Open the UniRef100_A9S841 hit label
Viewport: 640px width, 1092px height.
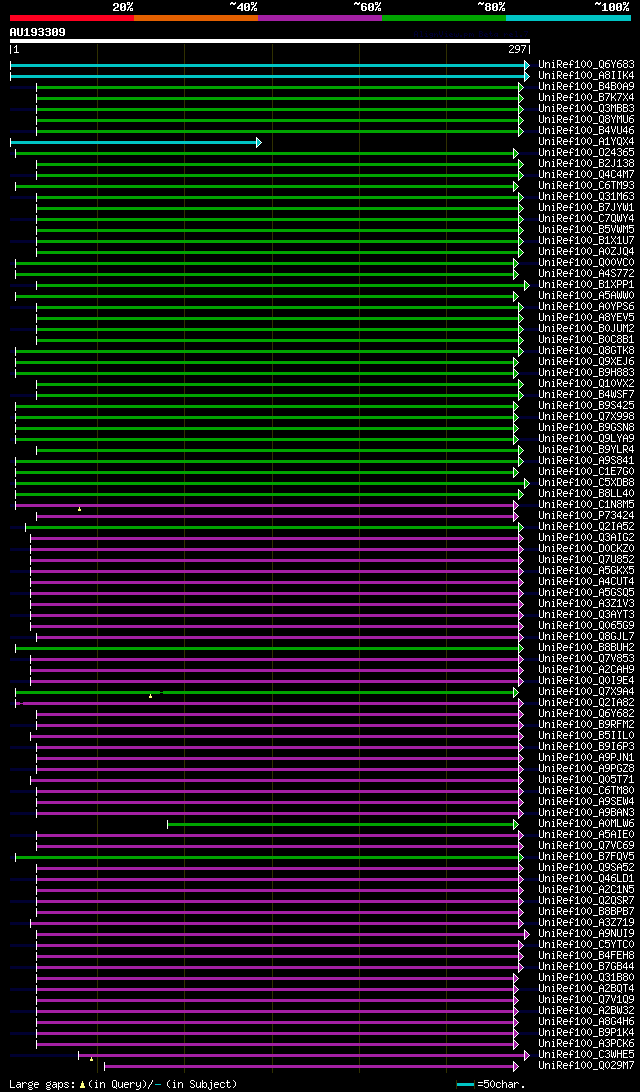pos(586,461)
